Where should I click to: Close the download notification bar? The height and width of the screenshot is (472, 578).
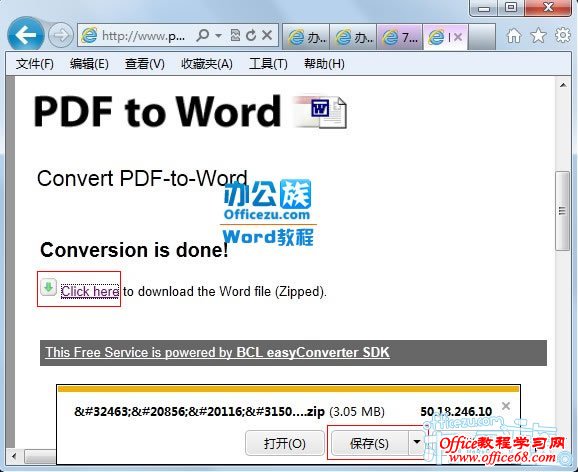click(x=506, y=406)
